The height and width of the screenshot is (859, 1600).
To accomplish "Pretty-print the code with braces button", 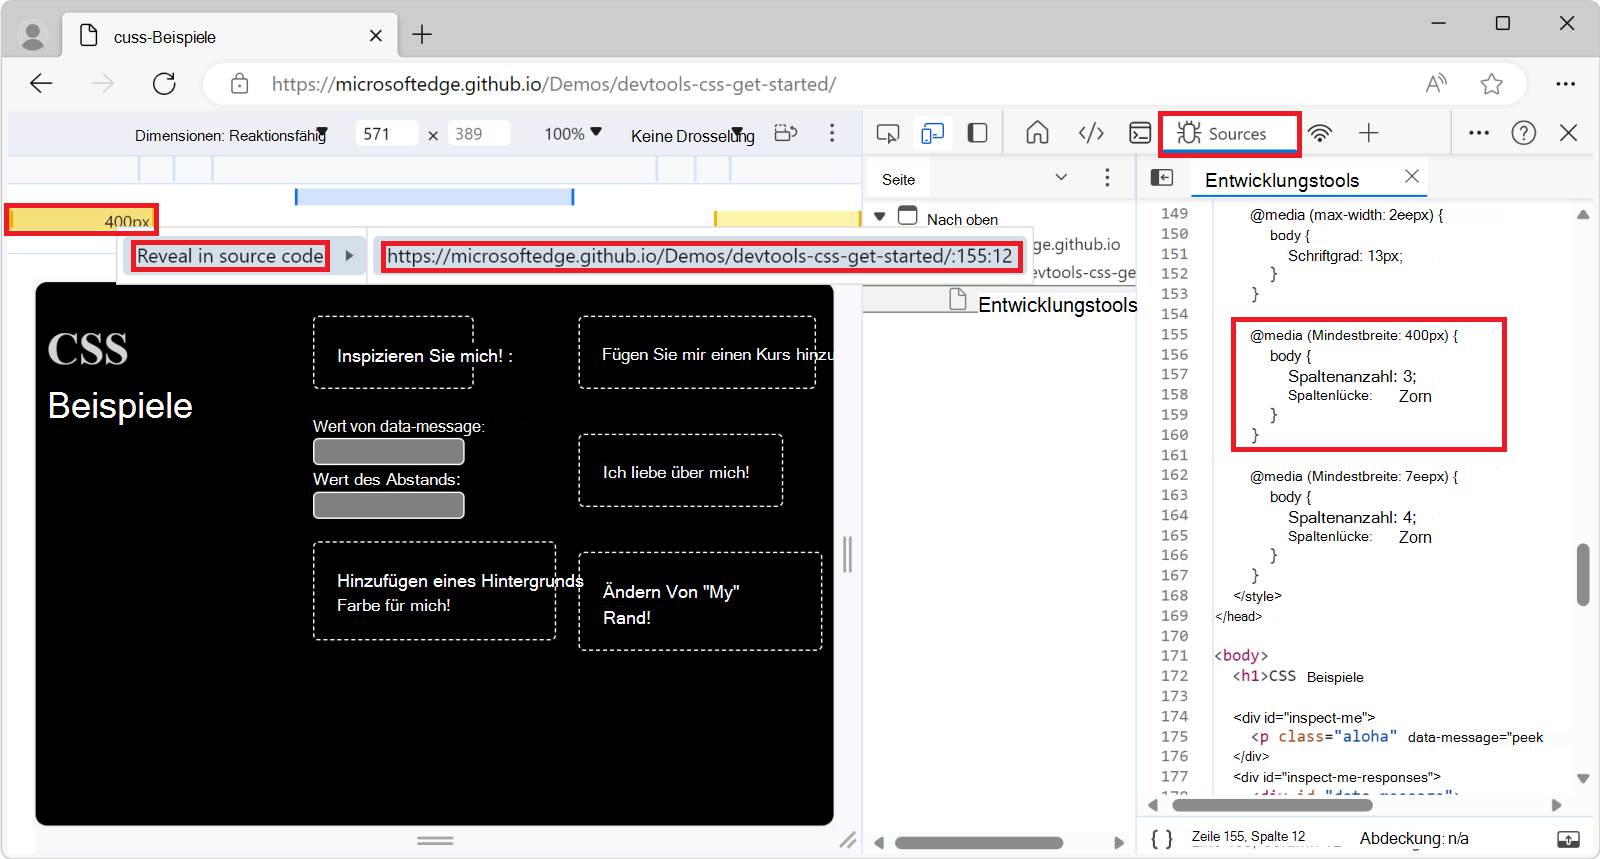I will (x=1161, y=838).
